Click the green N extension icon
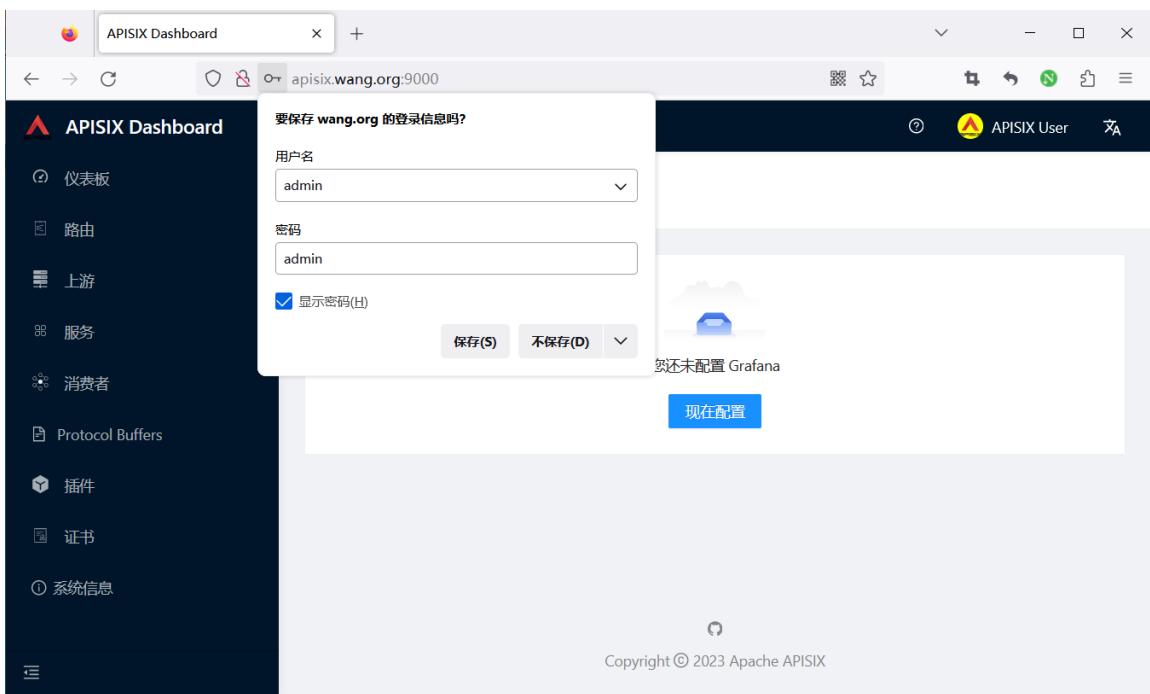The image size is (1150, 694). pos(1049,78)
